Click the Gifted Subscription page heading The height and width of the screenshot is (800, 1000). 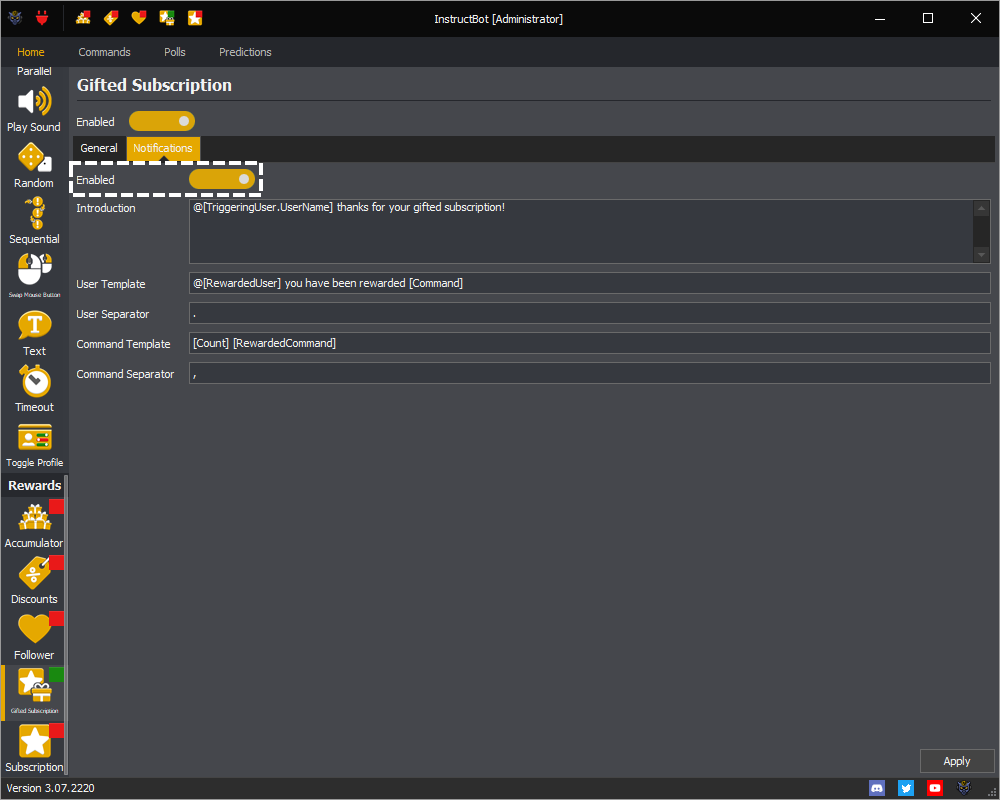tap(154, 85)
